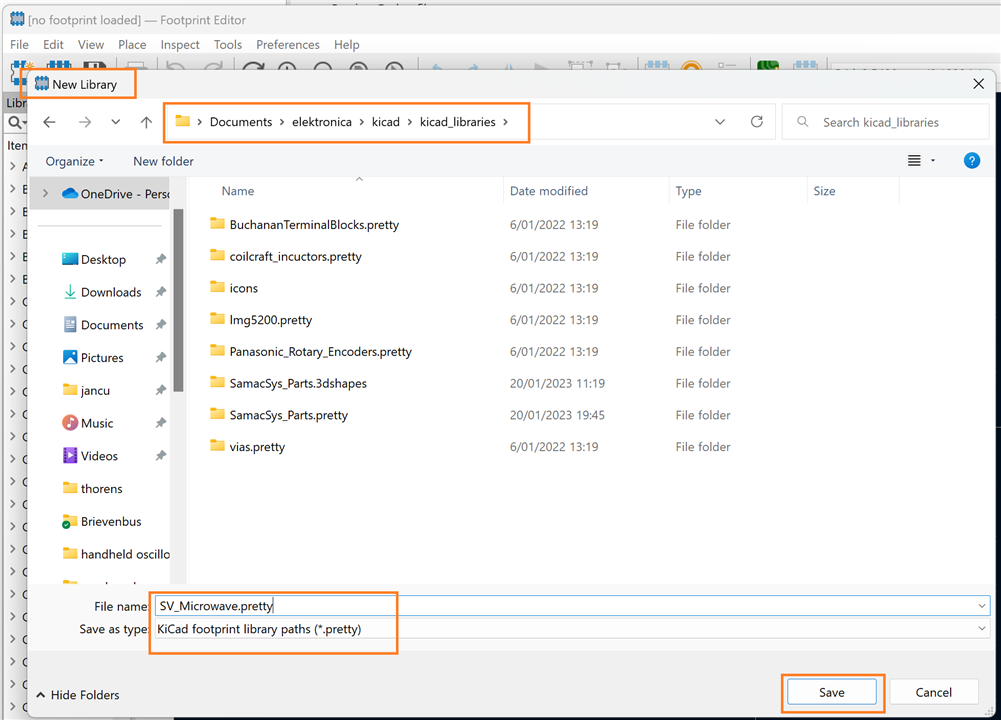Sort files by Date modified column header

tap(548, 191)
